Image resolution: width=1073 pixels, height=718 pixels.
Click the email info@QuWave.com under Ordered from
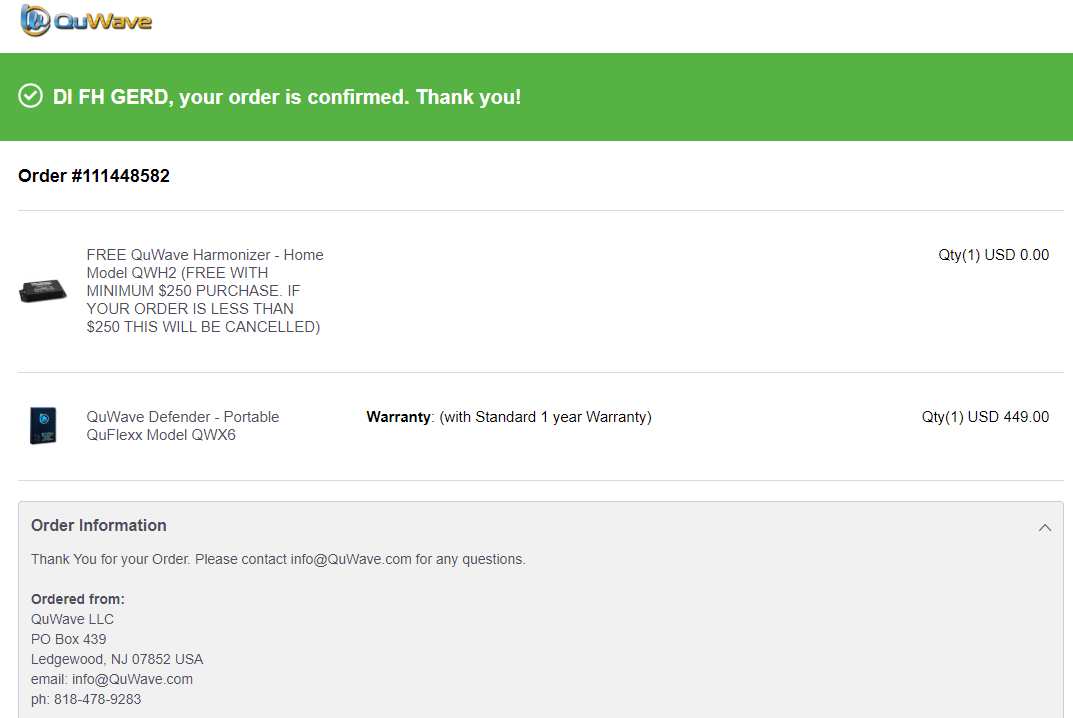[132, 679]
